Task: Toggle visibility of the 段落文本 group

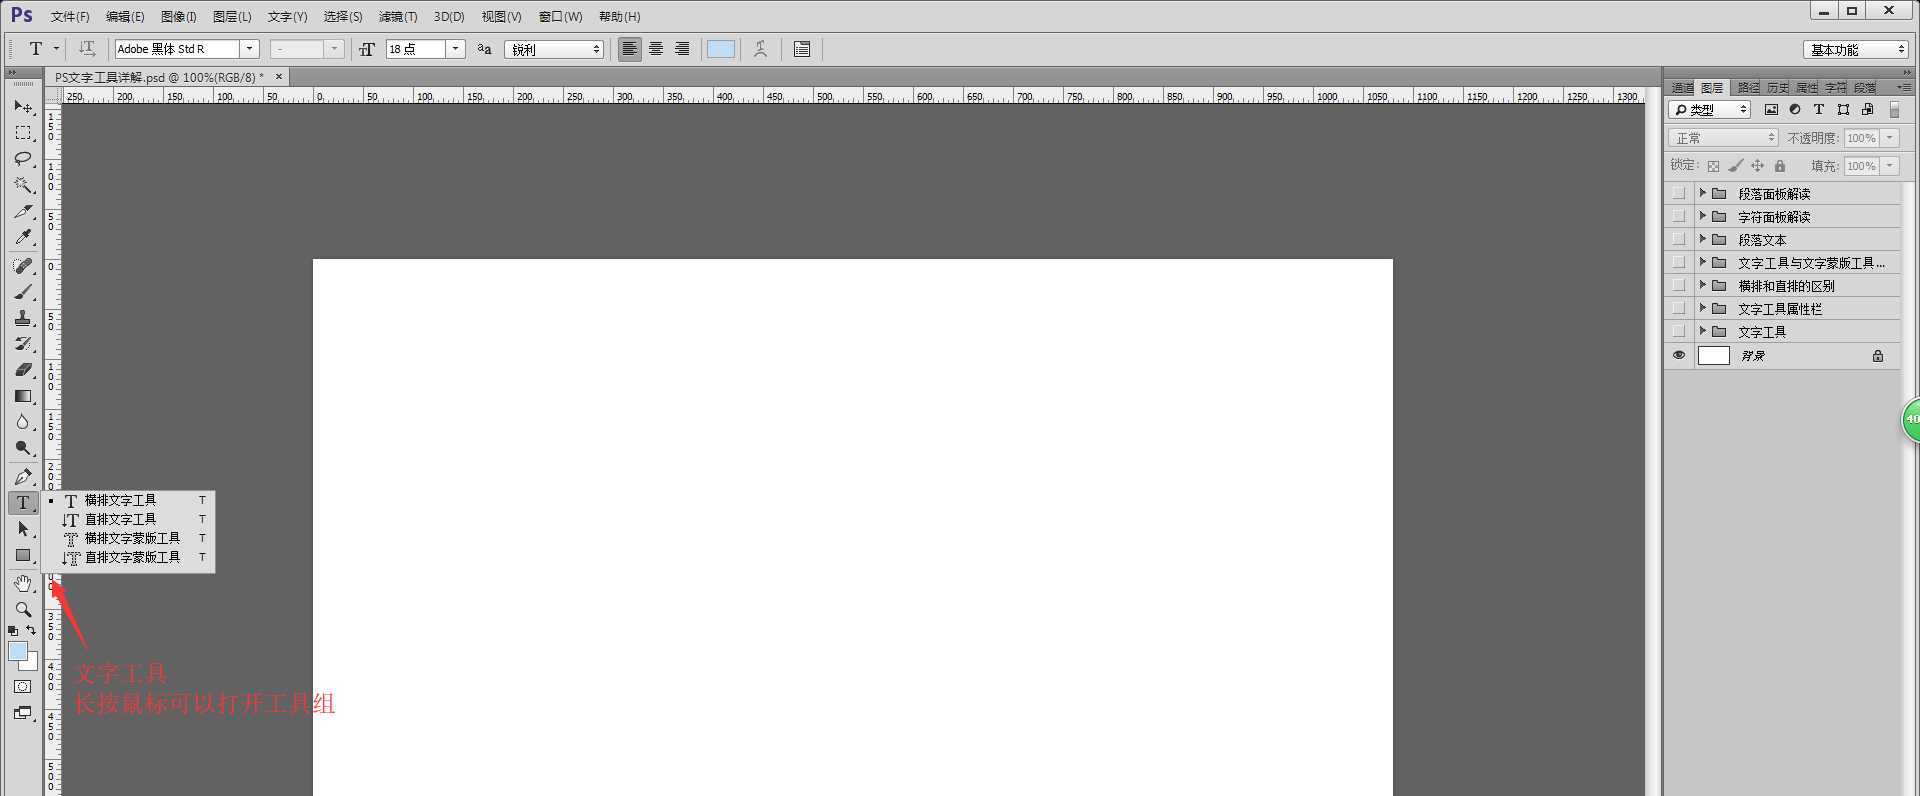Action: point(1679,240)
